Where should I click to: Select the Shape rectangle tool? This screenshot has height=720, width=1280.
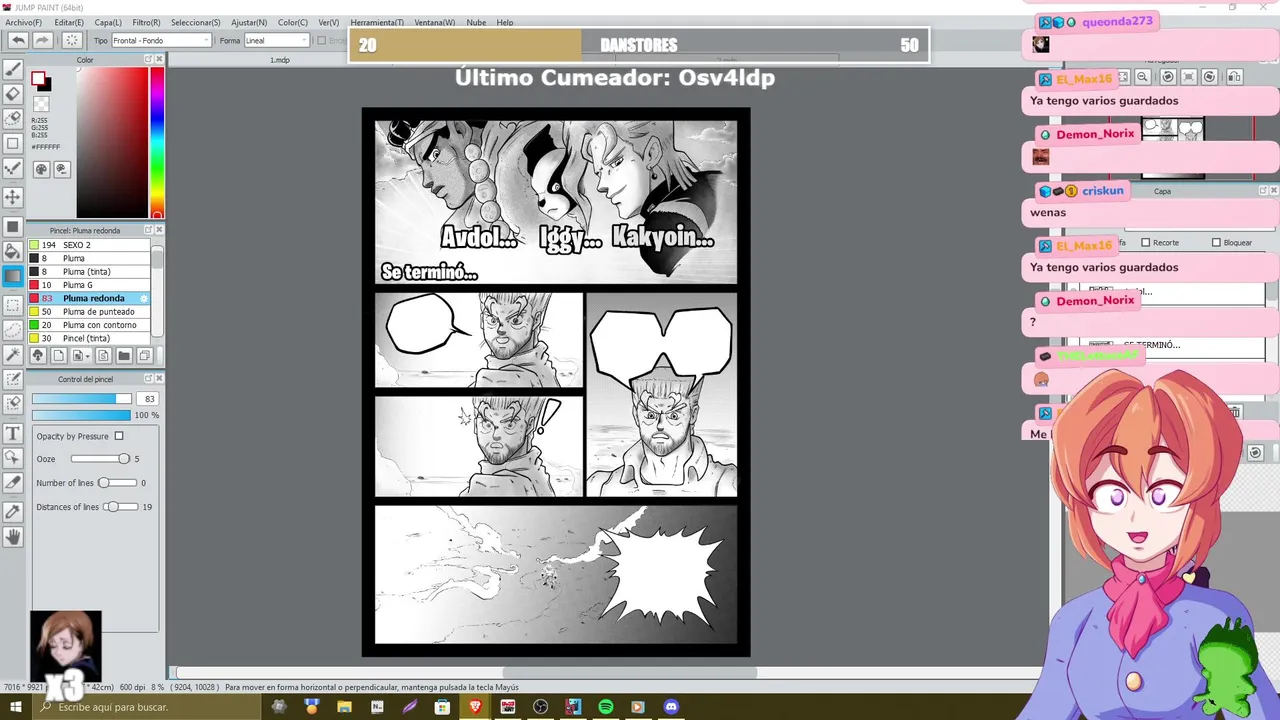pos(13,143)
